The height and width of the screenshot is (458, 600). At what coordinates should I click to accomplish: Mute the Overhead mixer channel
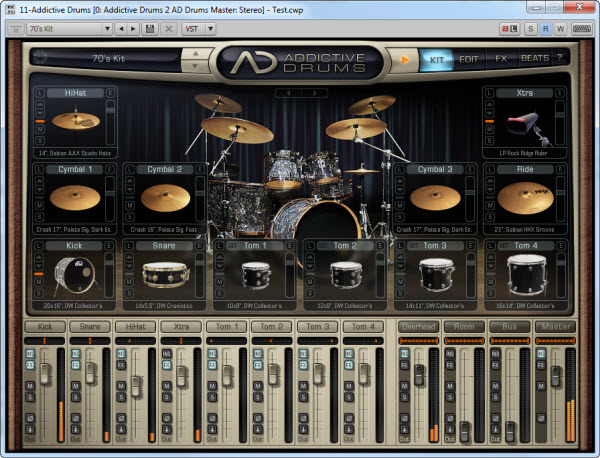(404, 386)
